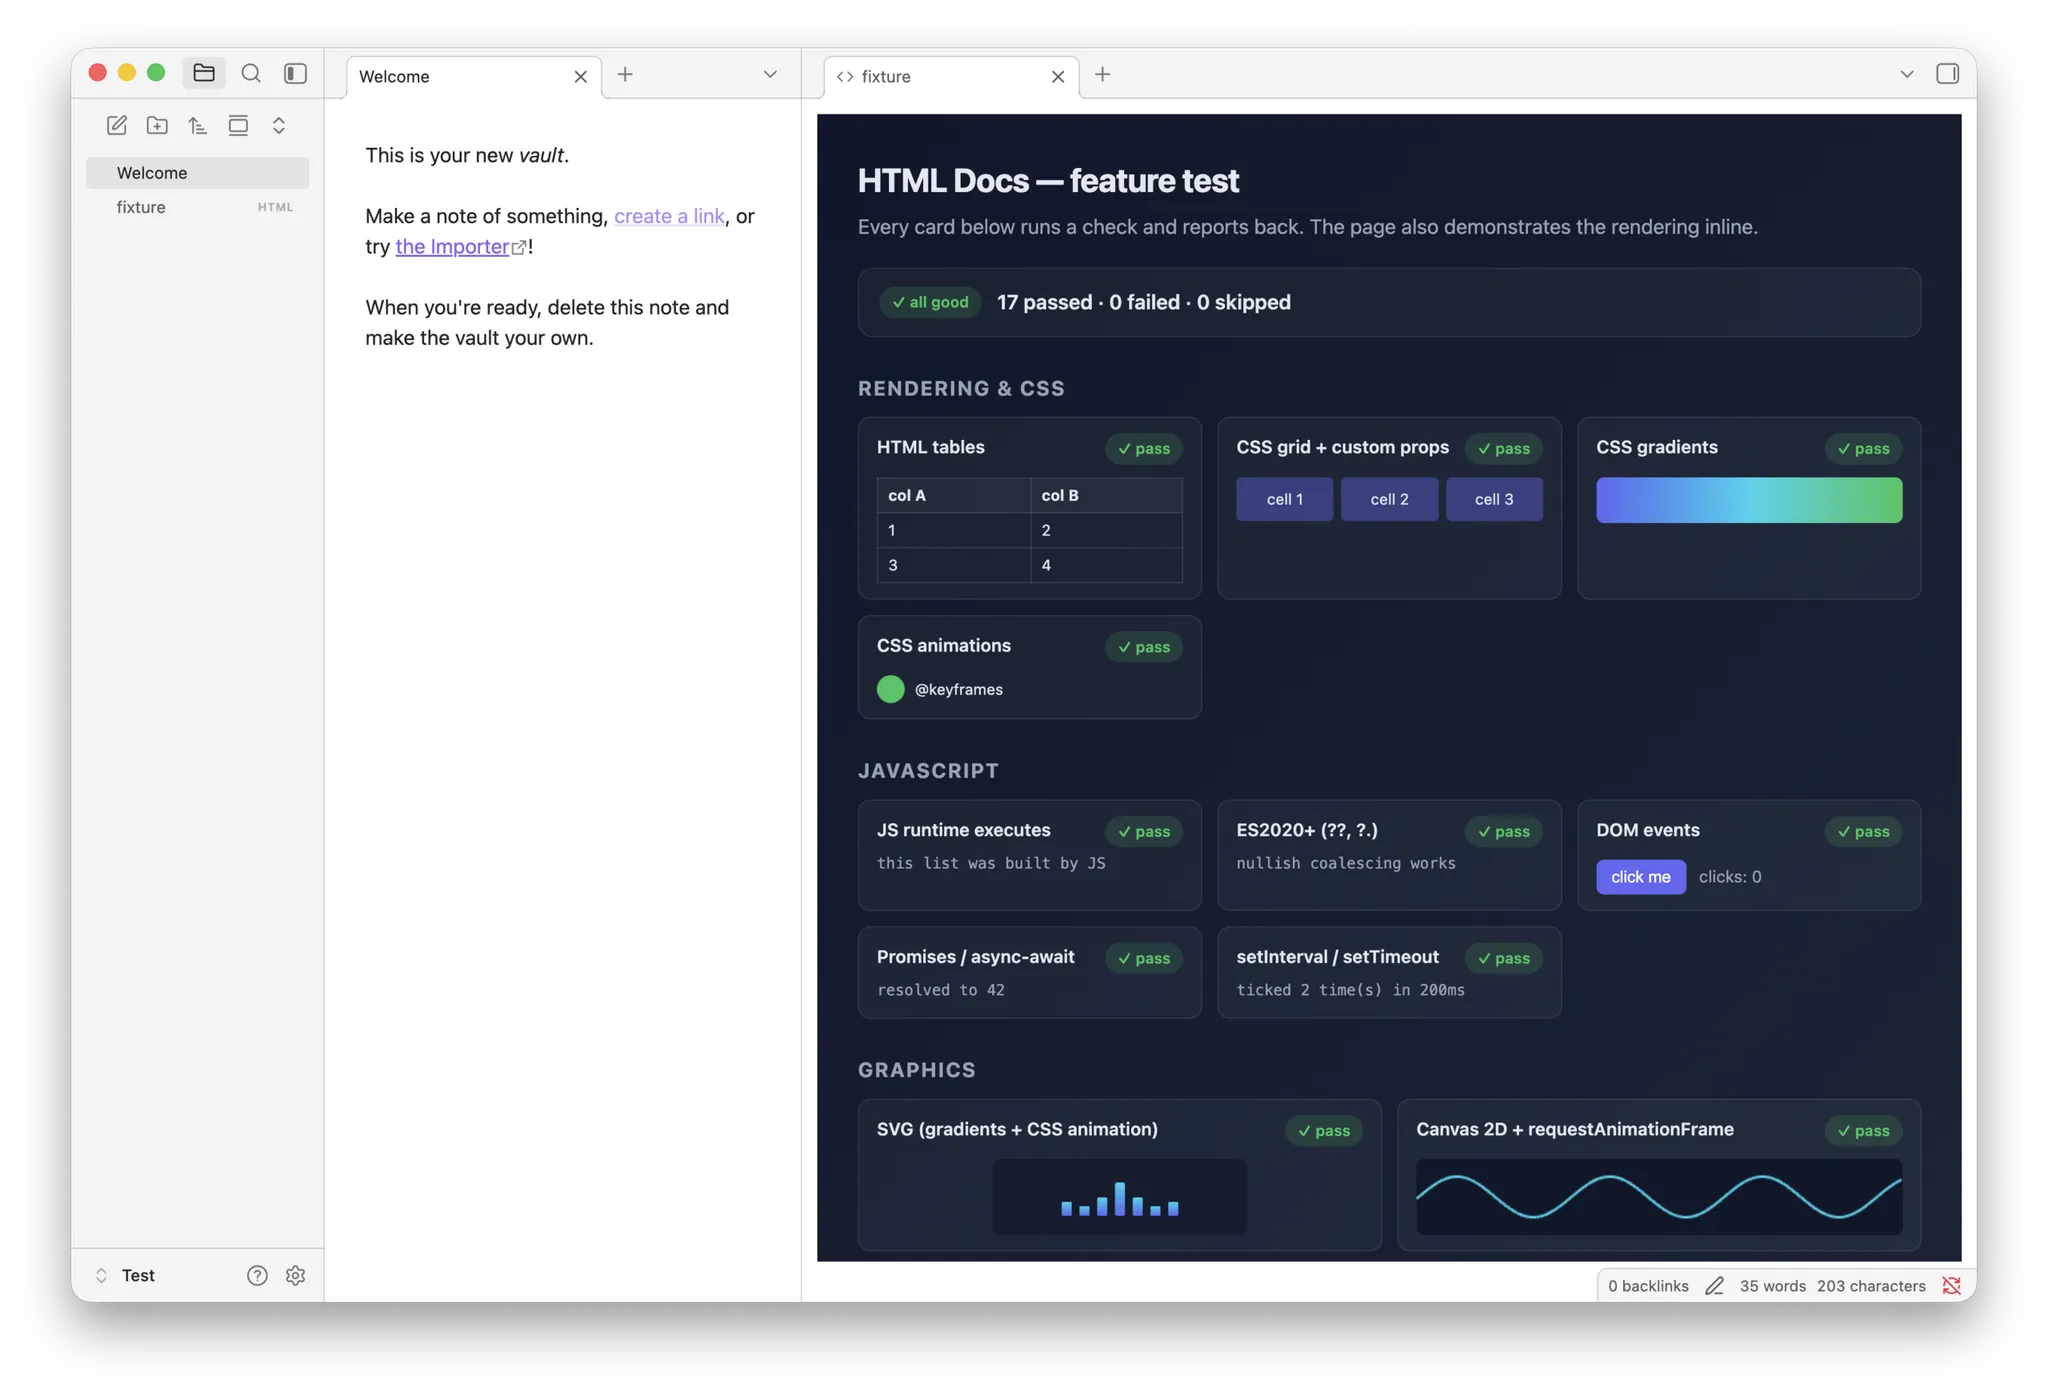The image size is (2048, 1396).
Task: Click '203 characters' in status bar
Action: tap(1871, 1286)
